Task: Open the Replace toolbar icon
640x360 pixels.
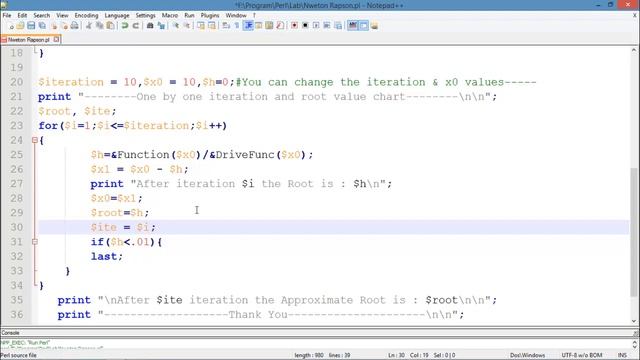Action: (x=161, y=26)
